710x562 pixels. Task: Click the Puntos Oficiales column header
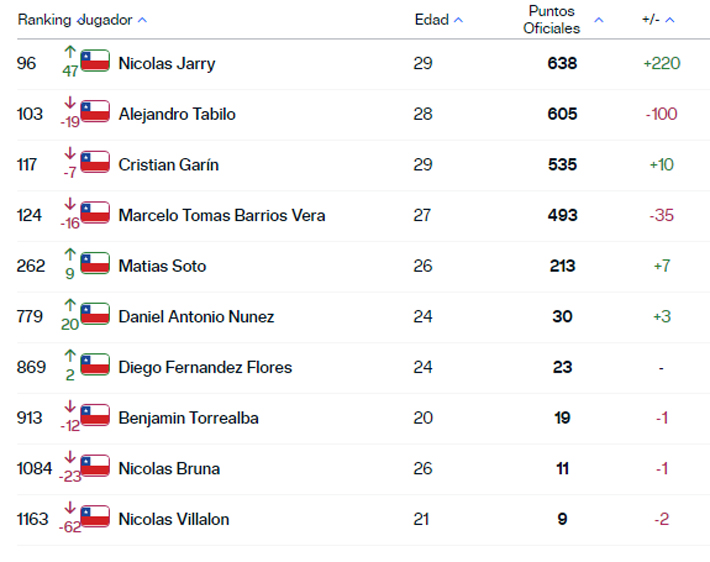[552, 19]
